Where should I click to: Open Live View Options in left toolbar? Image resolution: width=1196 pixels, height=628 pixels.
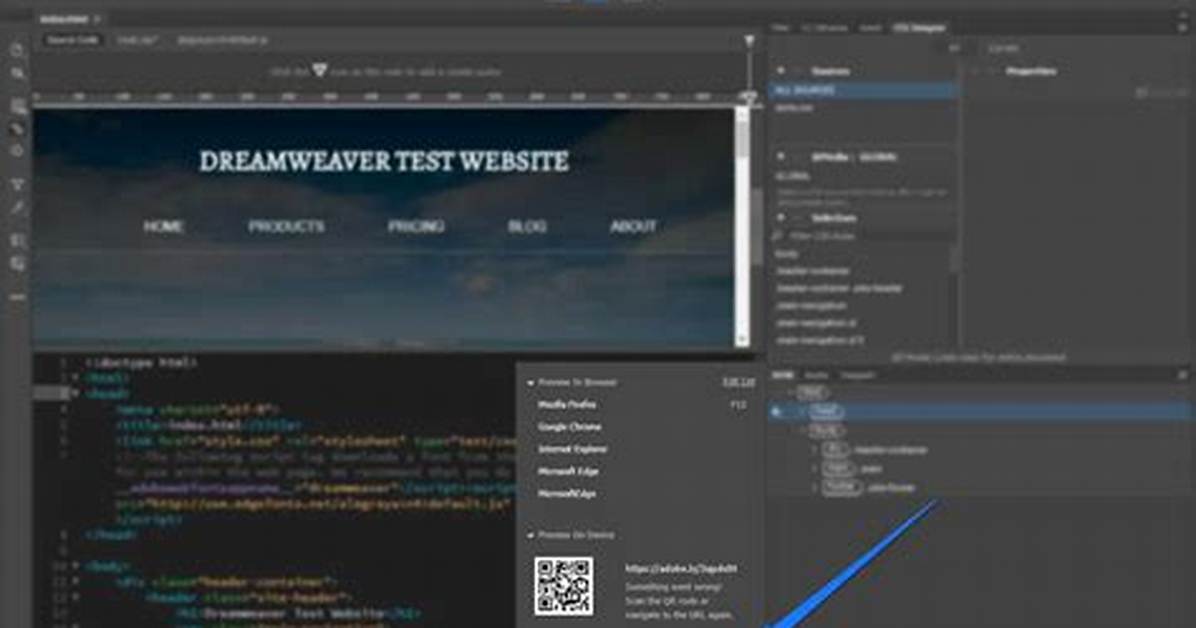point(18,107)
